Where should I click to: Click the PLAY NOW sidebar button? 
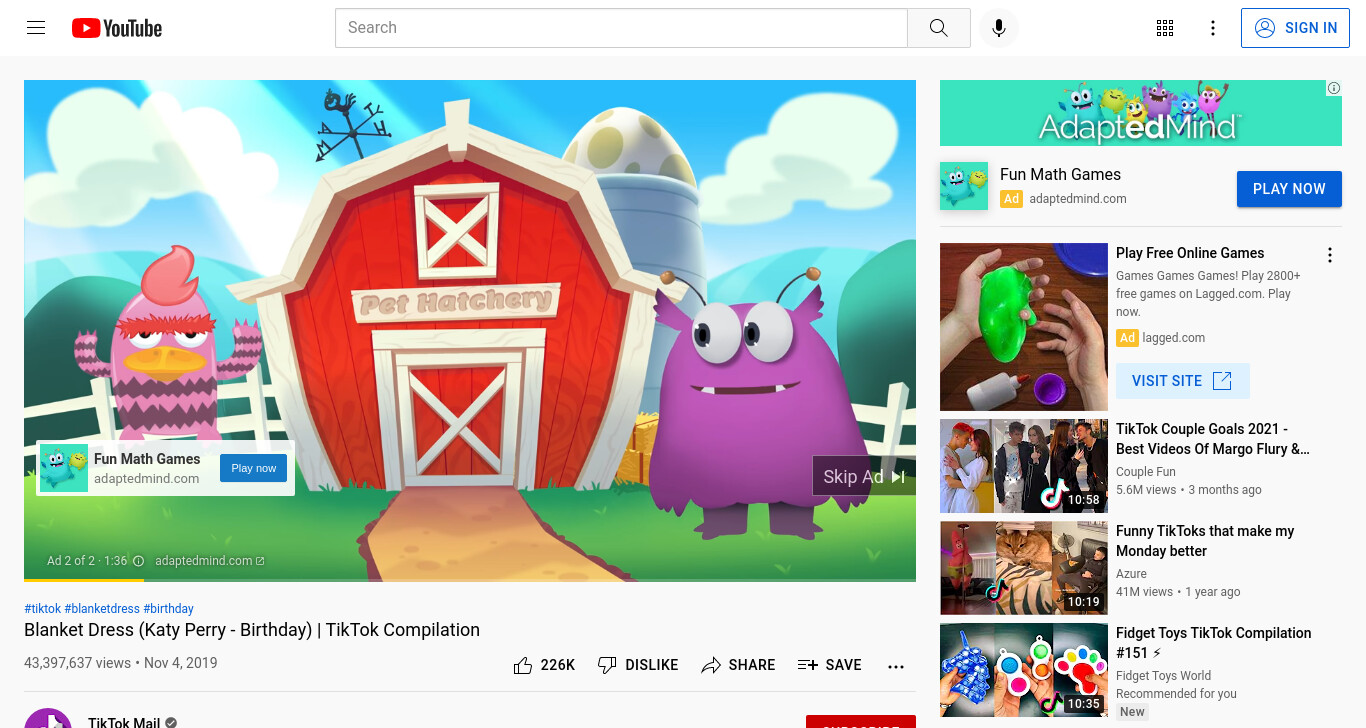[x=1289, y=189]
